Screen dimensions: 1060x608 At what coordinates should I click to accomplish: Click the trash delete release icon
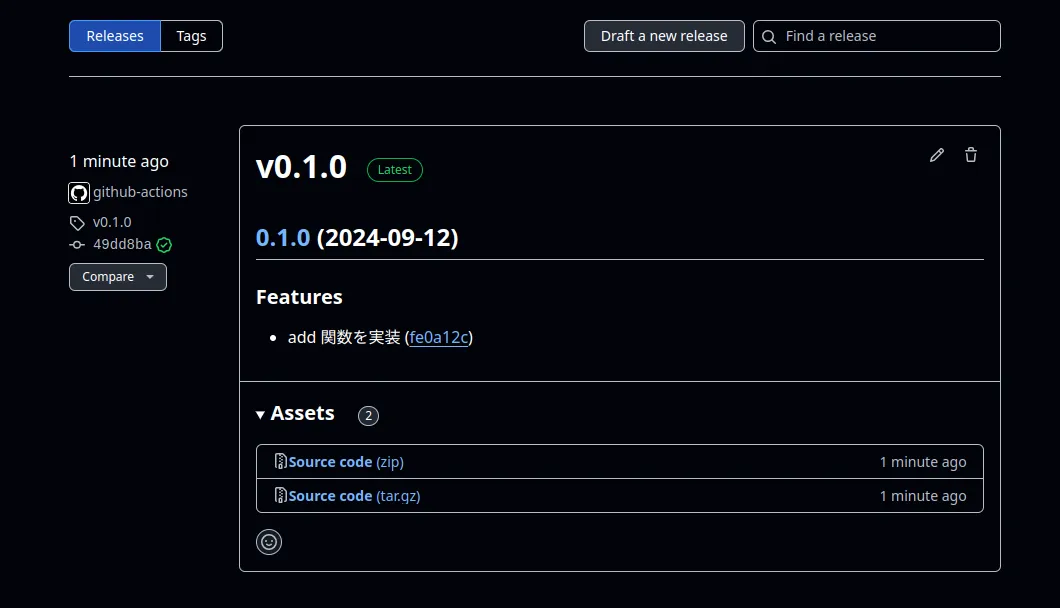[x=971, y=155]
